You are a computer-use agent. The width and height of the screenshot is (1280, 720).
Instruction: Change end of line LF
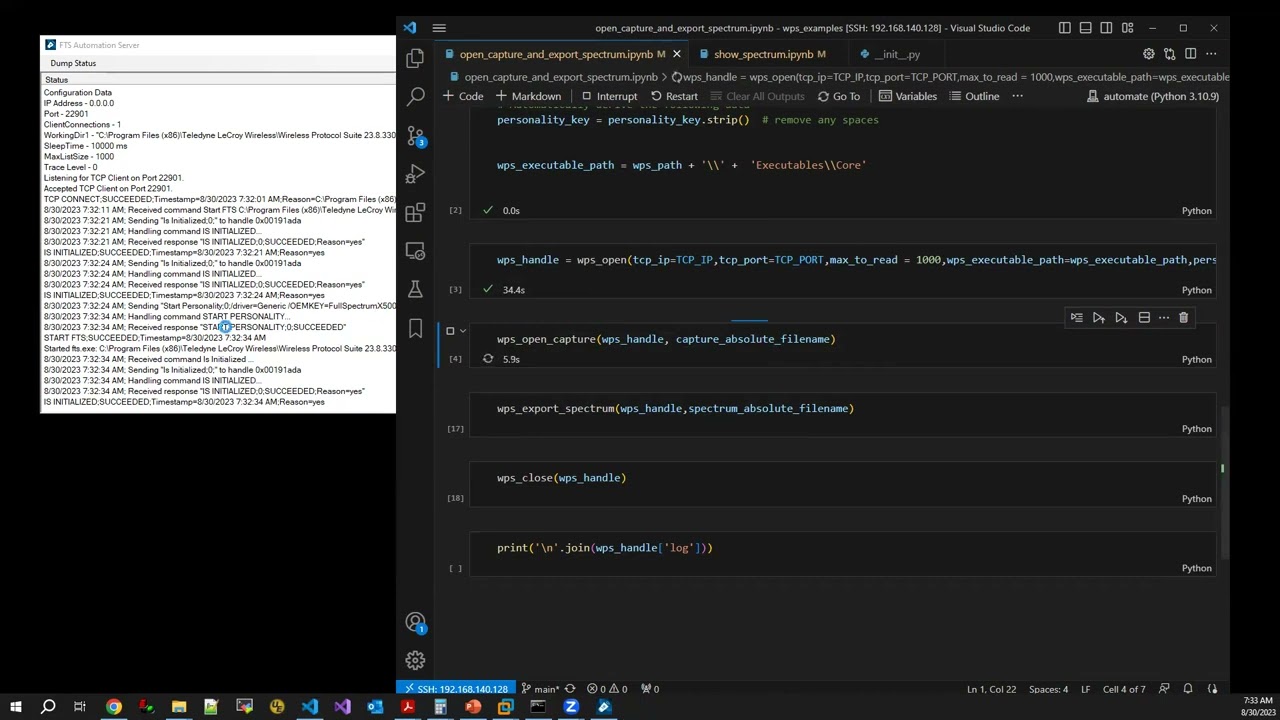click(1087, 689)
